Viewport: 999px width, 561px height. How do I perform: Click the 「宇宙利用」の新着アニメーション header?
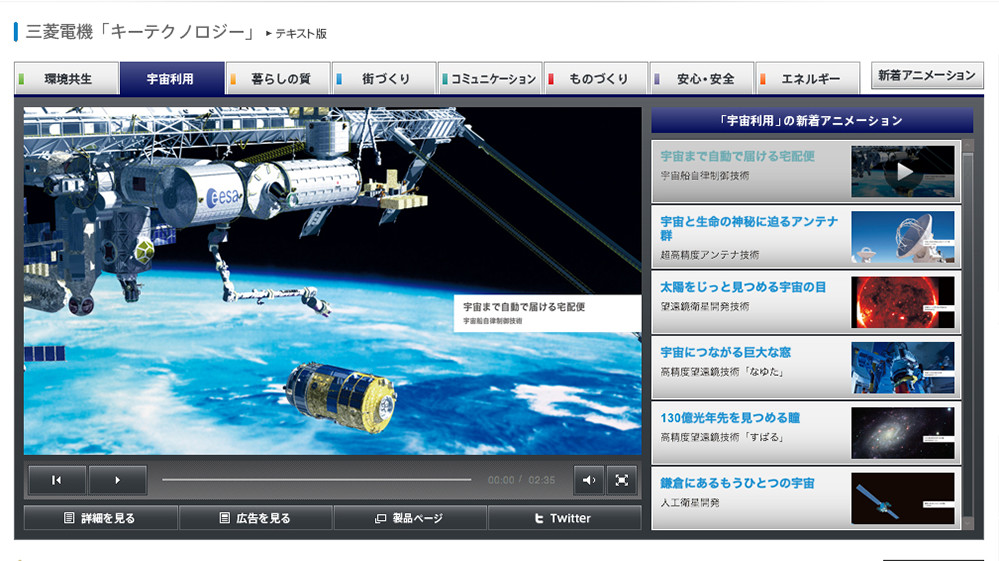click(x=812, y=120)
